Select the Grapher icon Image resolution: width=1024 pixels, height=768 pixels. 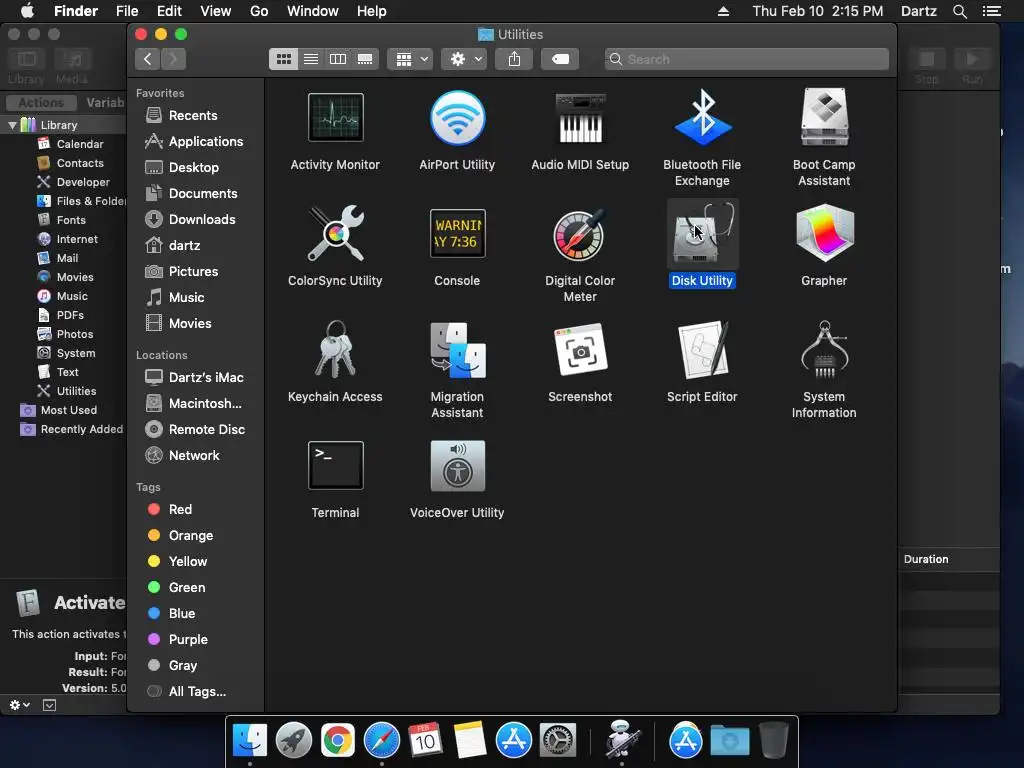click(824, 233)
